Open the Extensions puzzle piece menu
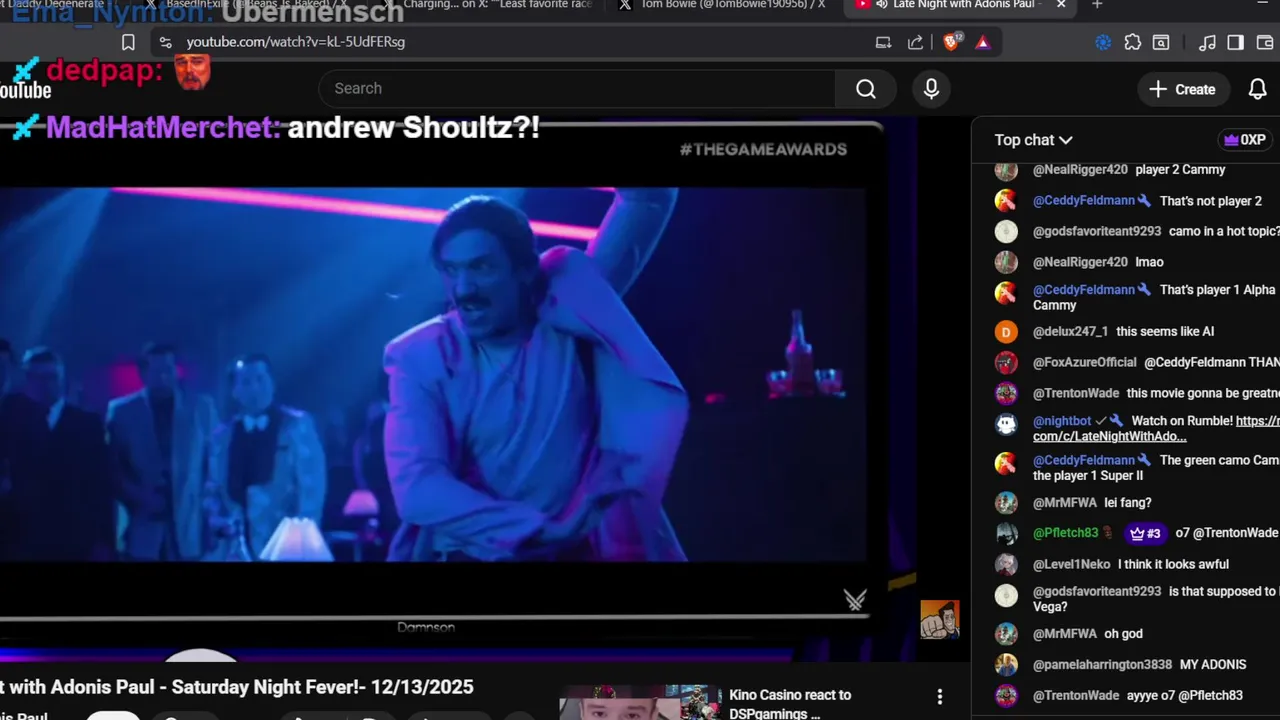This screenshot has width=1280, height=720. click(x=1132, y=42)
